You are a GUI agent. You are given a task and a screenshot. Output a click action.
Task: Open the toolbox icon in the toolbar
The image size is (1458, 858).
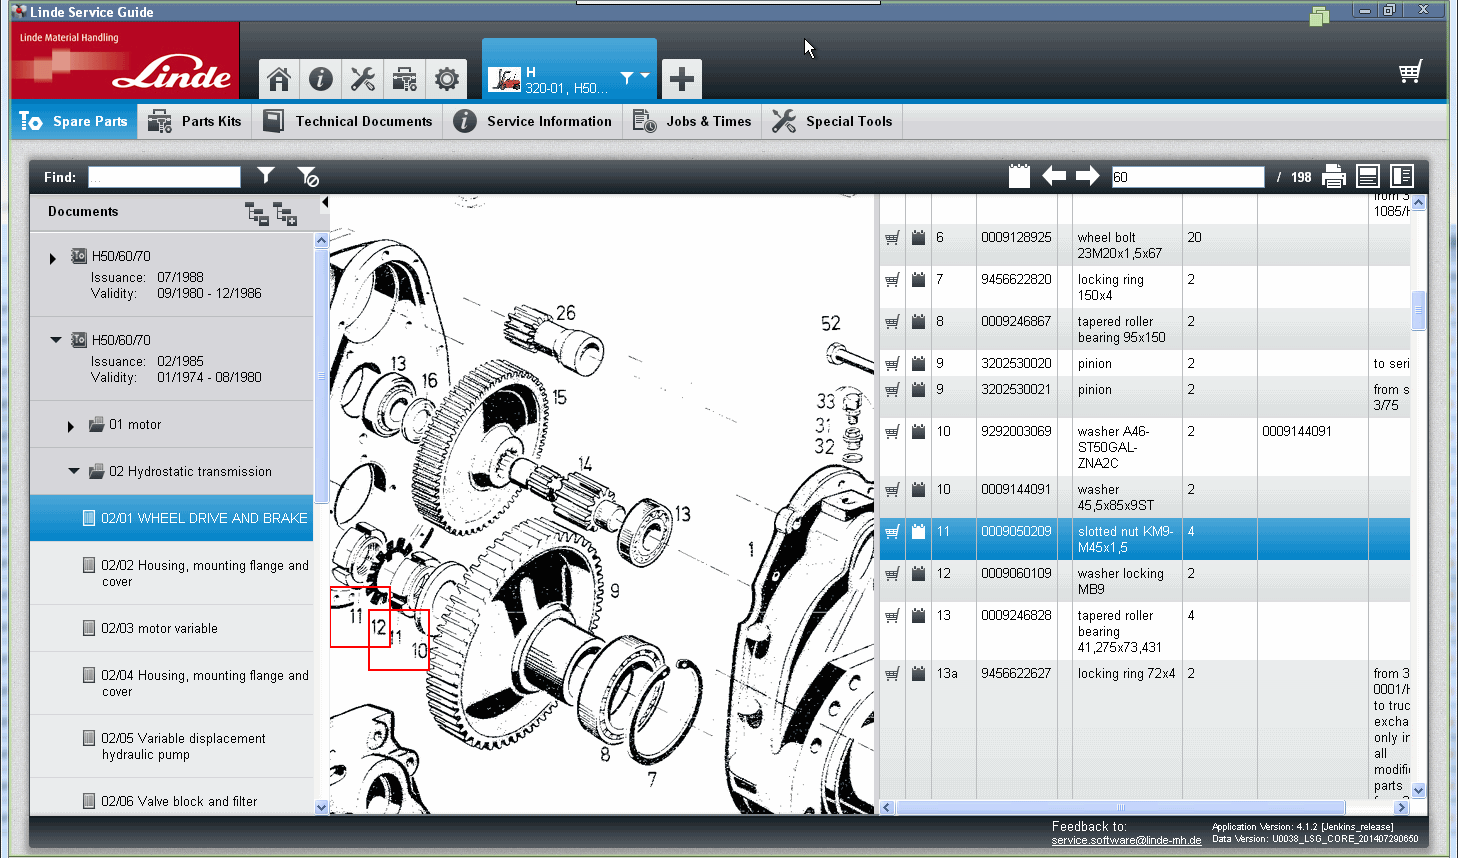tap(404, 78)
